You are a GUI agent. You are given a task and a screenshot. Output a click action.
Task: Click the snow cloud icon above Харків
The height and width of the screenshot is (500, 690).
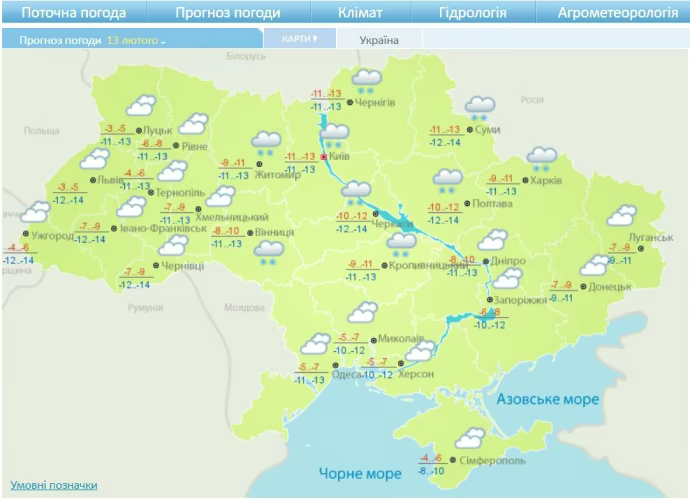point(542,157)
